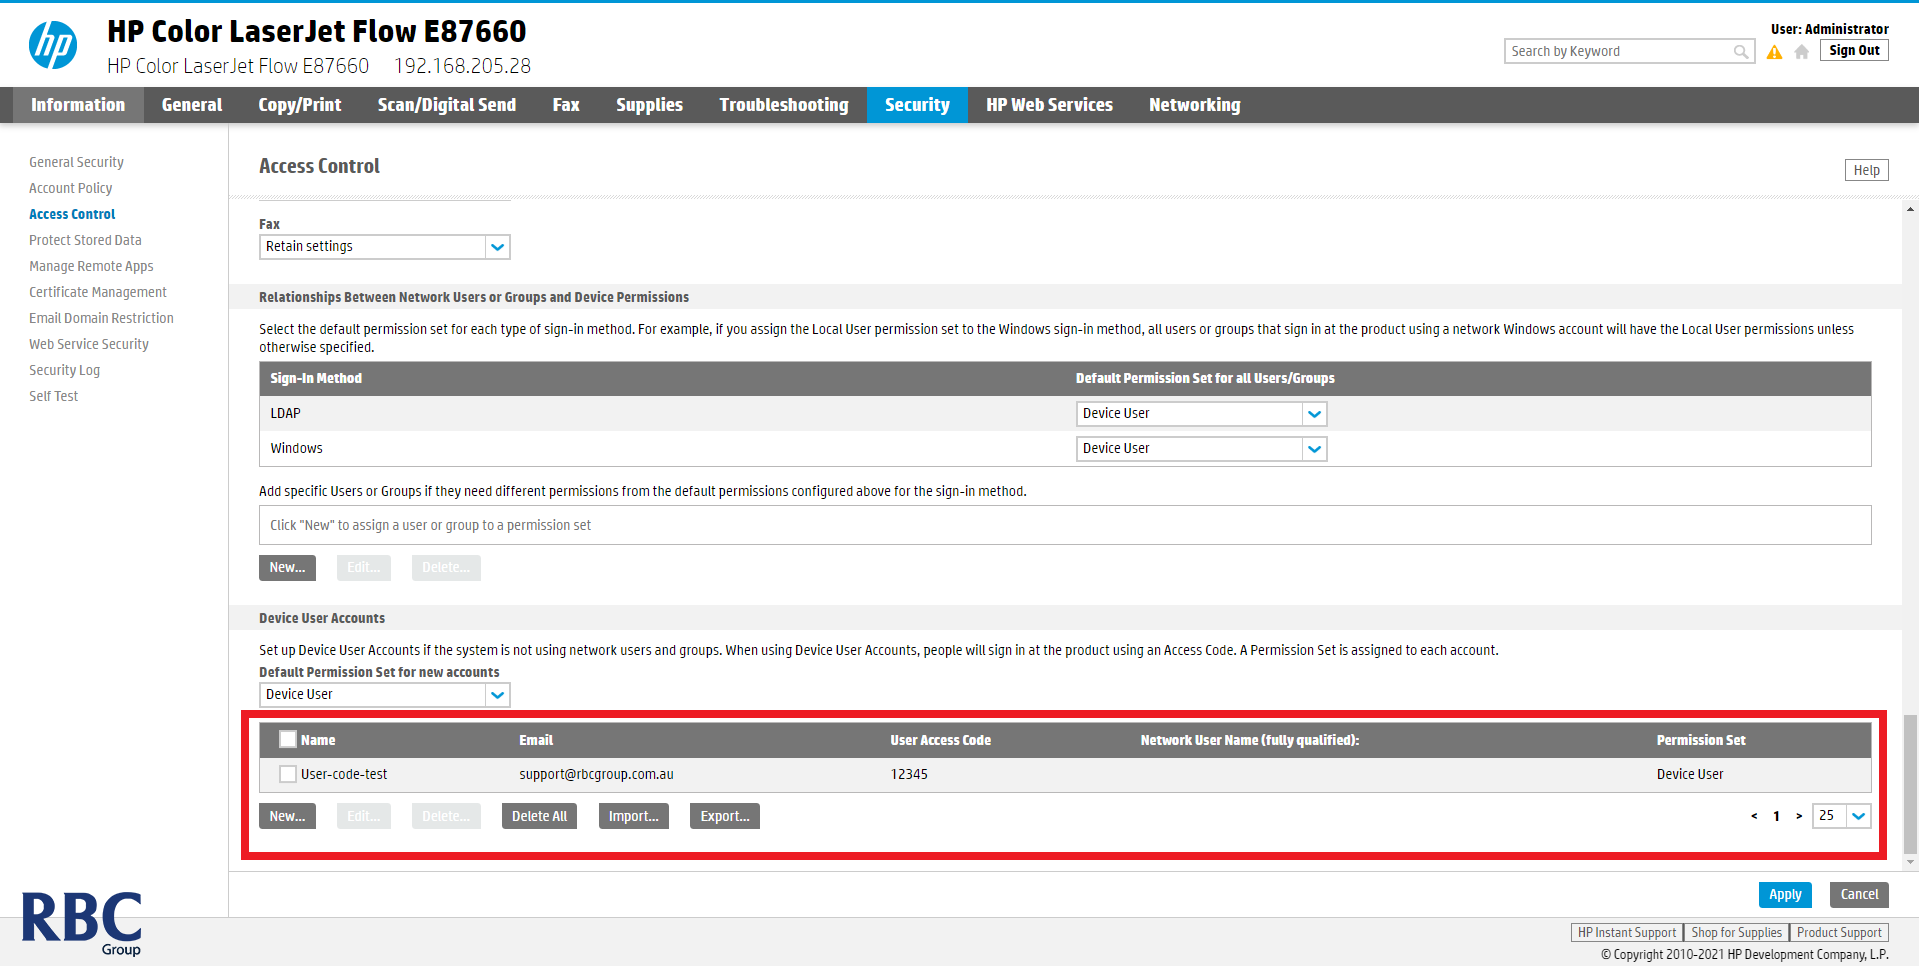Select the User-code-test account checkbox
The width and height of the screenshot is (1919, 966).
tap(288, 774)
